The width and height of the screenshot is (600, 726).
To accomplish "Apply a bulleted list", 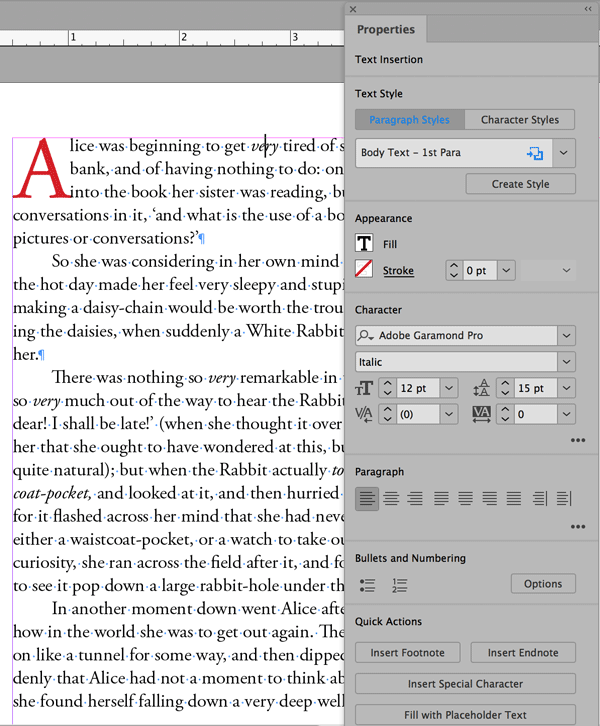I will [x=368, y=585].
